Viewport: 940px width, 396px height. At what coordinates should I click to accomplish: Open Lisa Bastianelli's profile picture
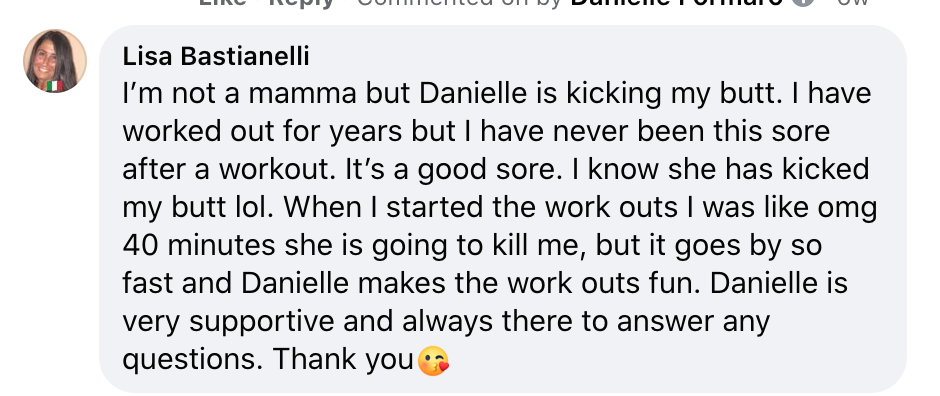tap(55, 61)
